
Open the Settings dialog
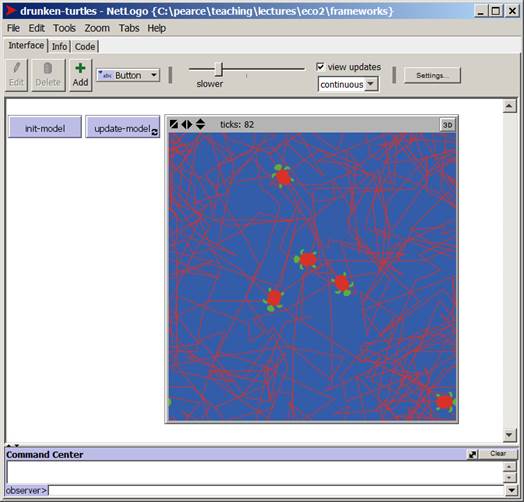point(432,76)
